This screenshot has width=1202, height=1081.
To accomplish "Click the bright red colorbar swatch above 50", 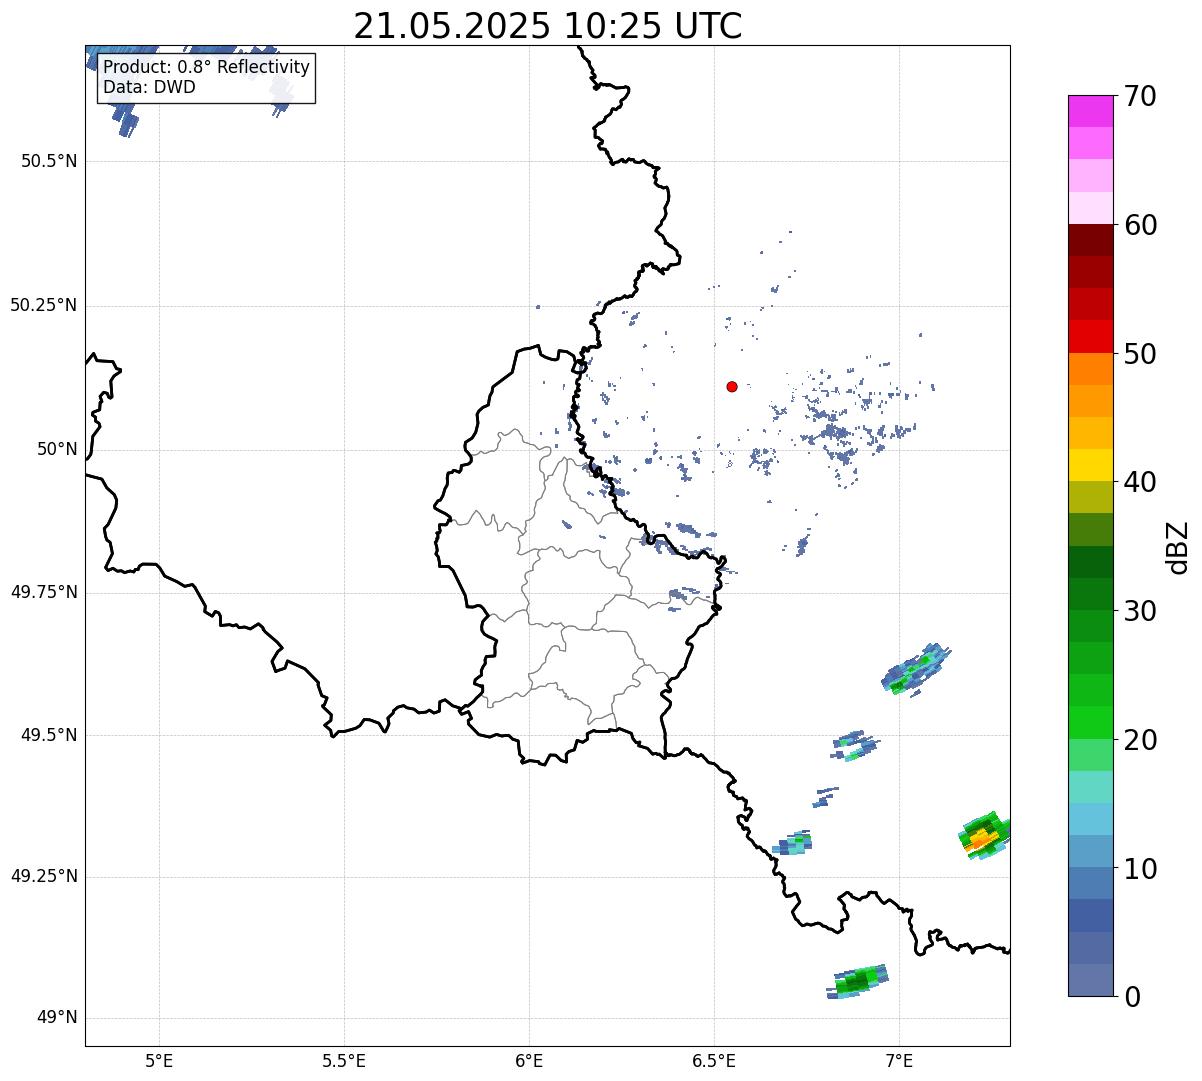I will [1090, 337].
